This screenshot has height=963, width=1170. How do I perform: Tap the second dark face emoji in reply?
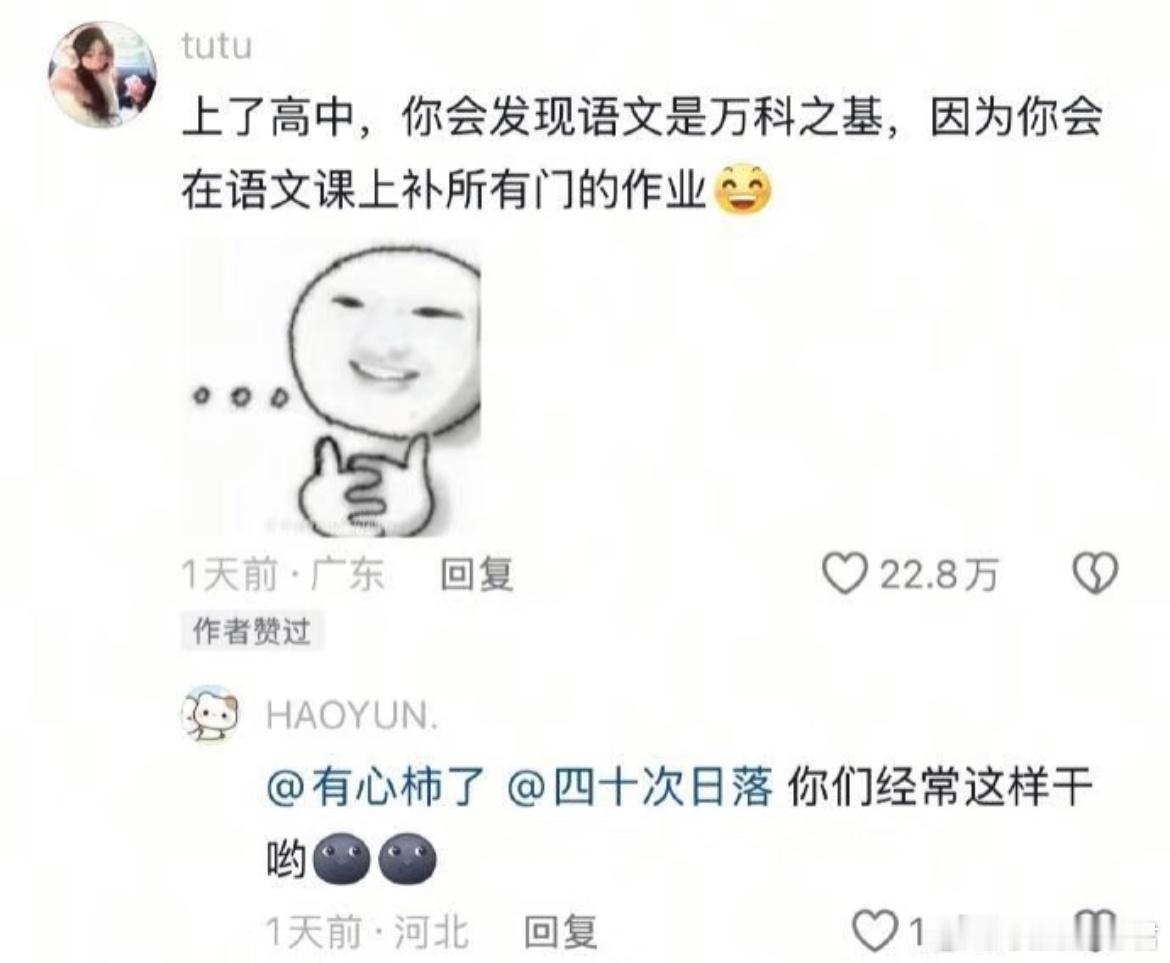[407, 859]
